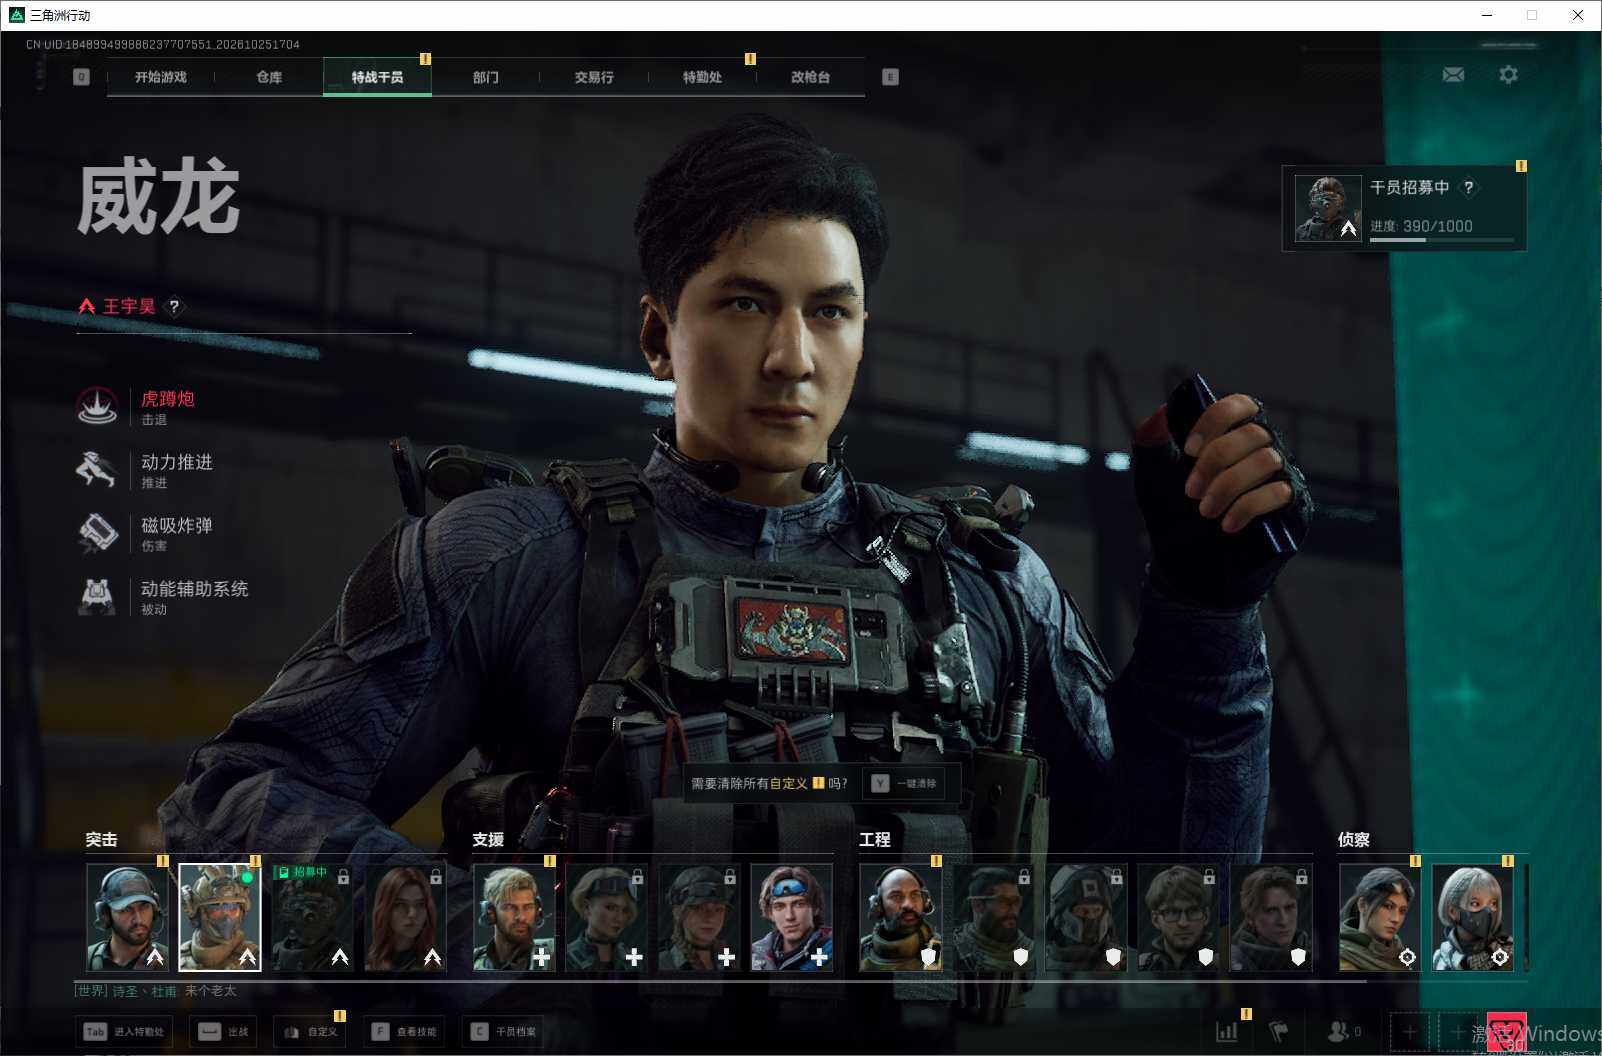The width and height of the screenshot is (1602, 1056).
Task: Select the 动力推进 skill icon
Action: click(97, 469)
